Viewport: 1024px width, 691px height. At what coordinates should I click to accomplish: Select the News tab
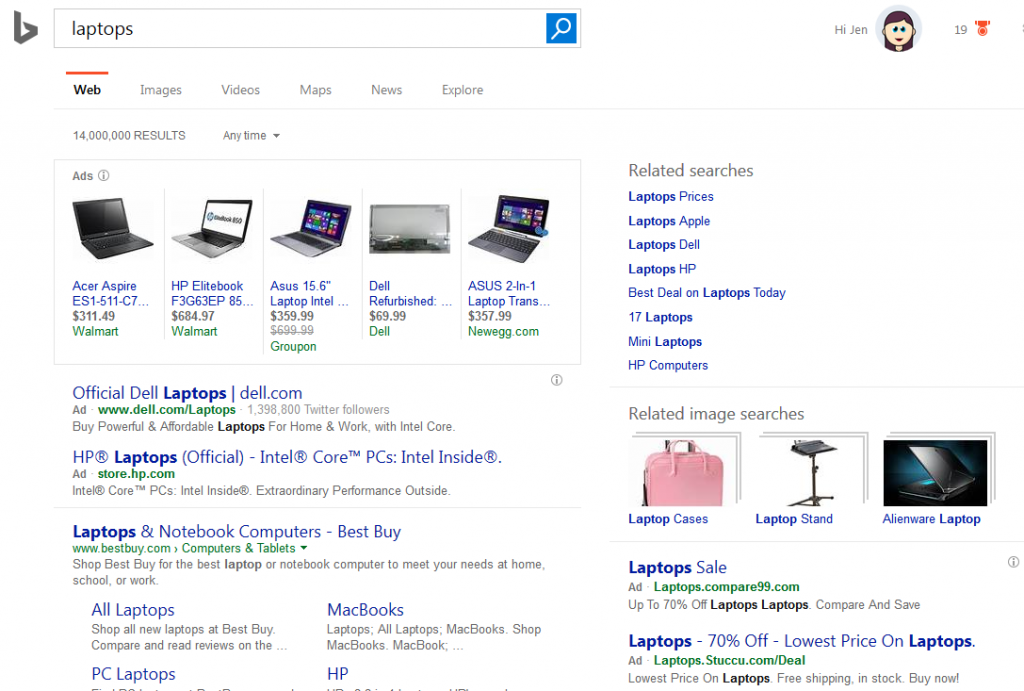point(386,90)
